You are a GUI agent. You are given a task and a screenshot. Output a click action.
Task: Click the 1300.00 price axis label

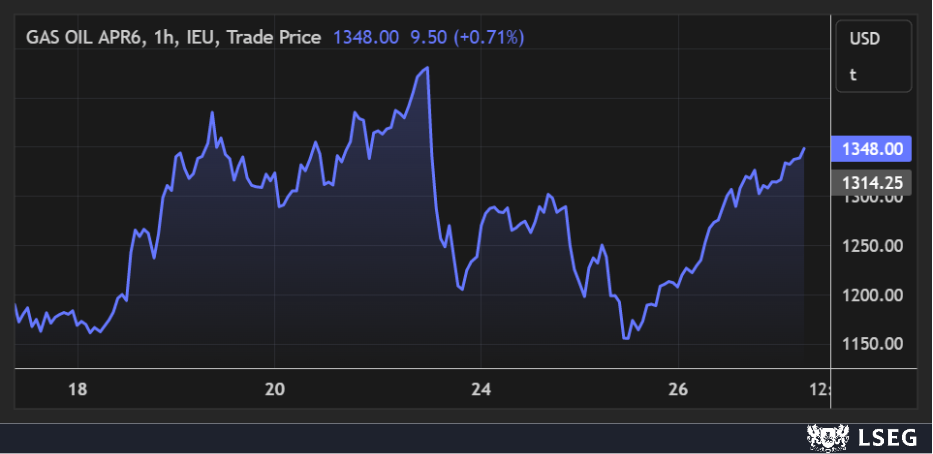click(872, 199)
